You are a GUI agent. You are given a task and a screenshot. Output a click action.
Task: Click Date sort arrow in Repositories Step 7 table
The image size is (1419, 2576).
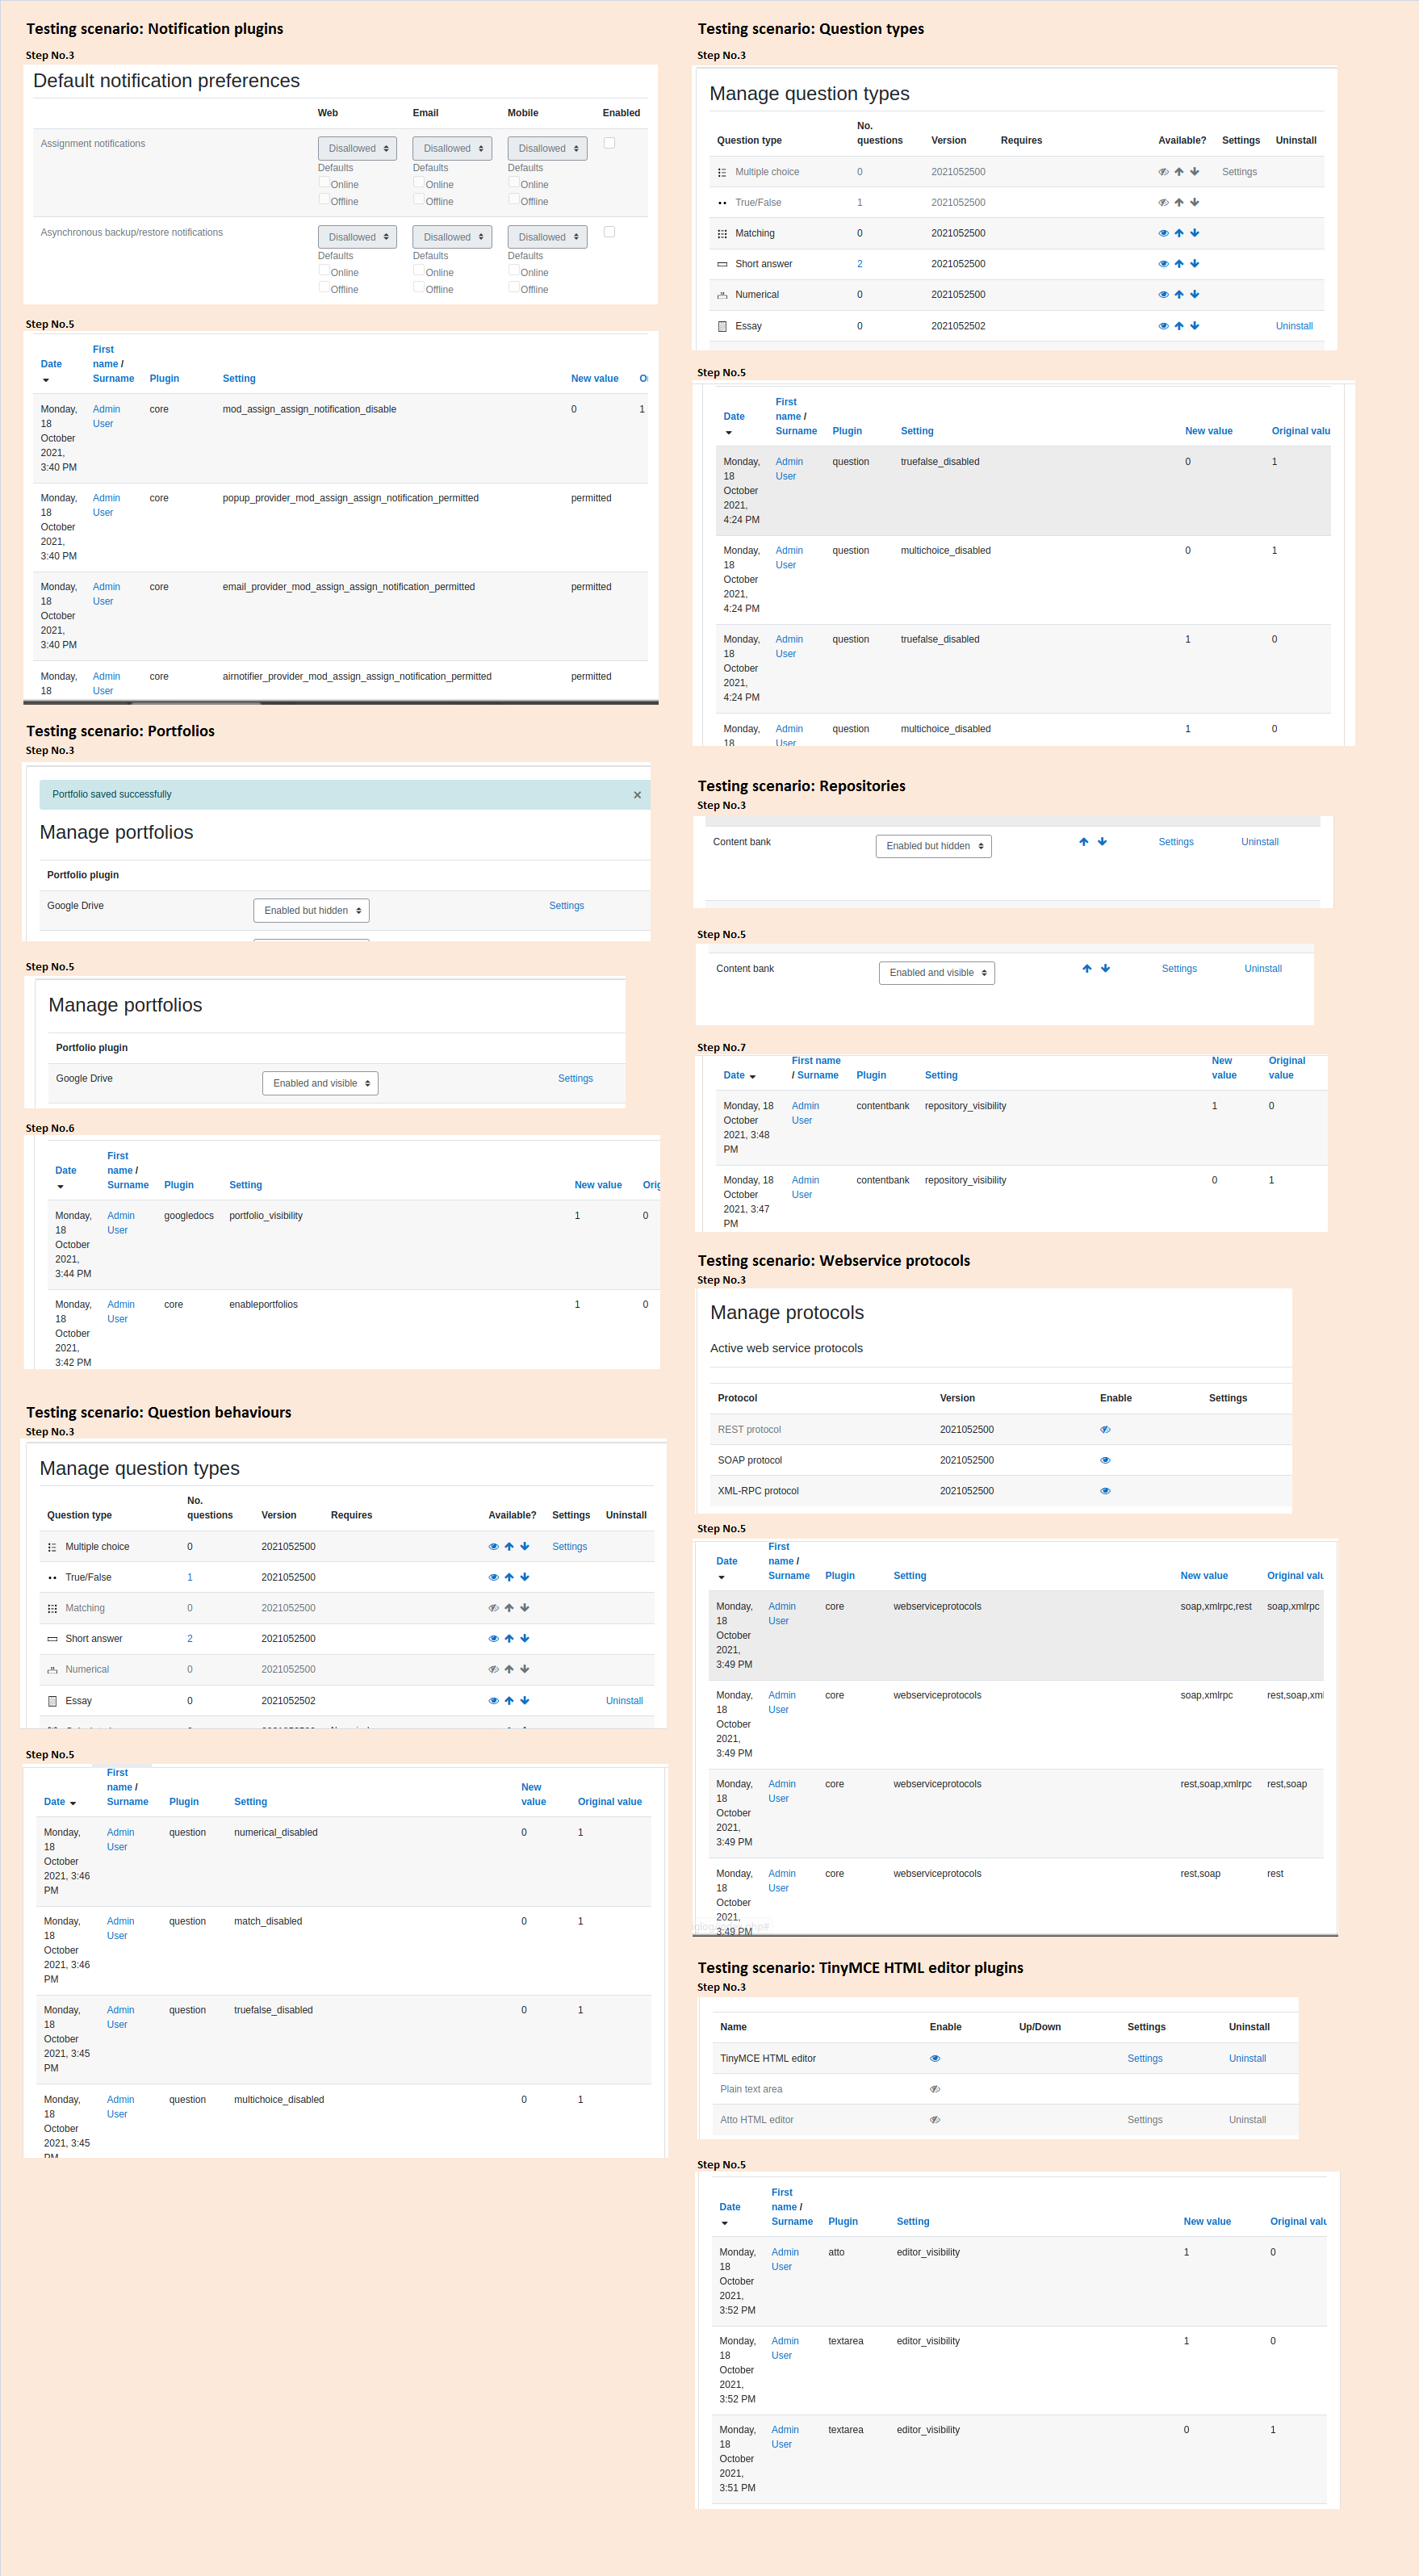click(753, 1077)
